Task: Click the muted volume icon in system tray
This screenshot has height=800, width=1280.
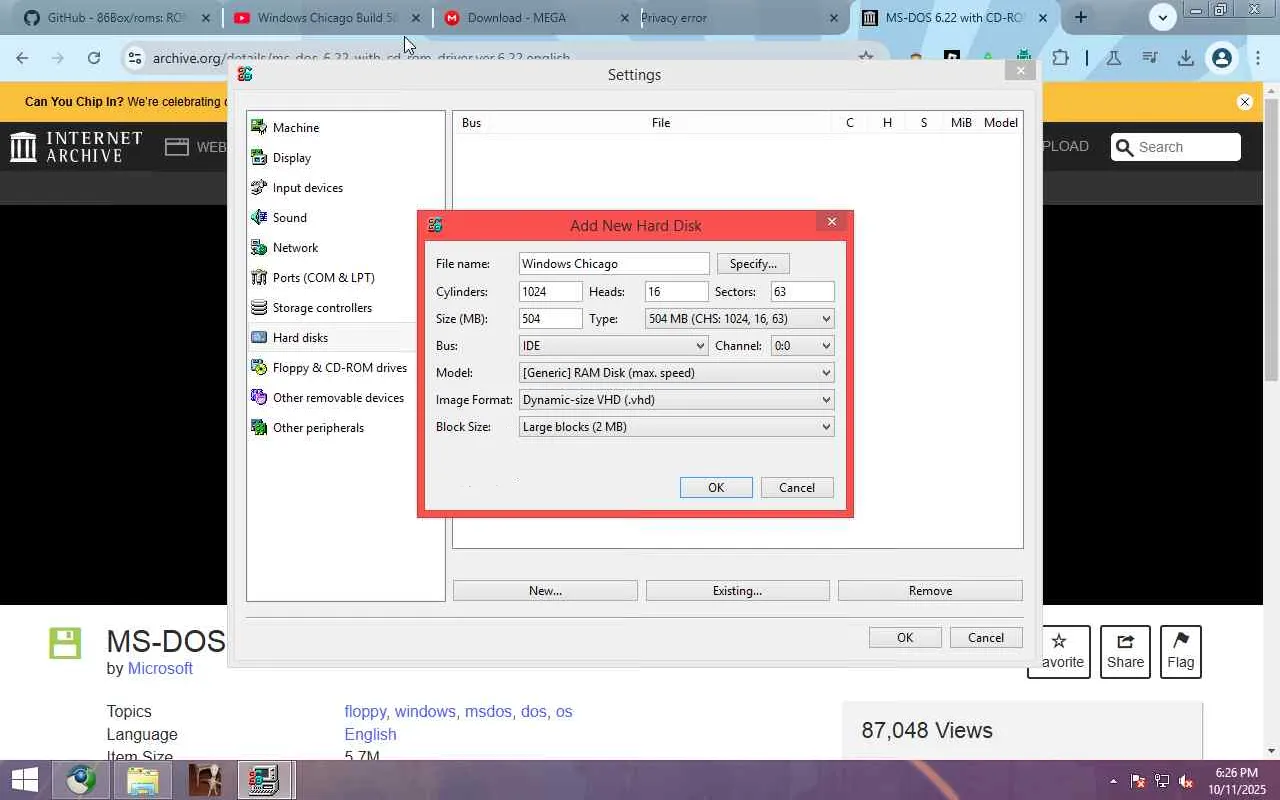Action: (x=1186, y=781)
